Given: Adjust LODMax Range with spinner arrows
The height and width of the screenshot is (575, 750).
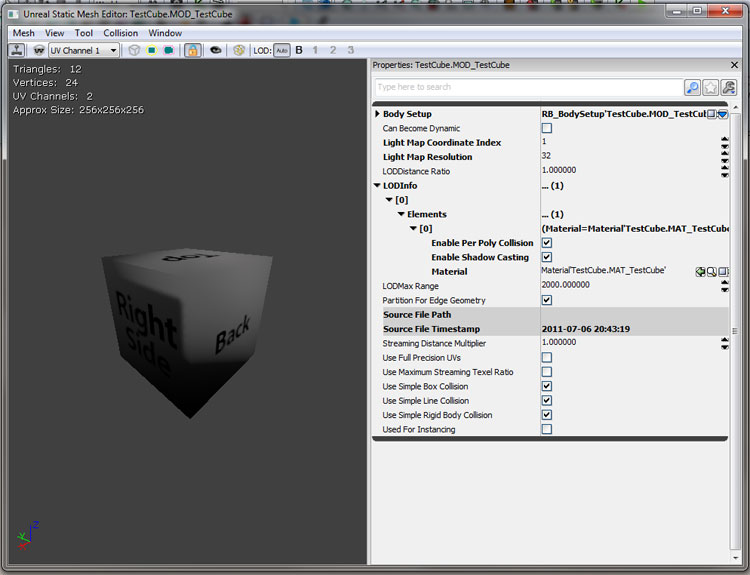Looking at the screenshot, I should [725, 286].
